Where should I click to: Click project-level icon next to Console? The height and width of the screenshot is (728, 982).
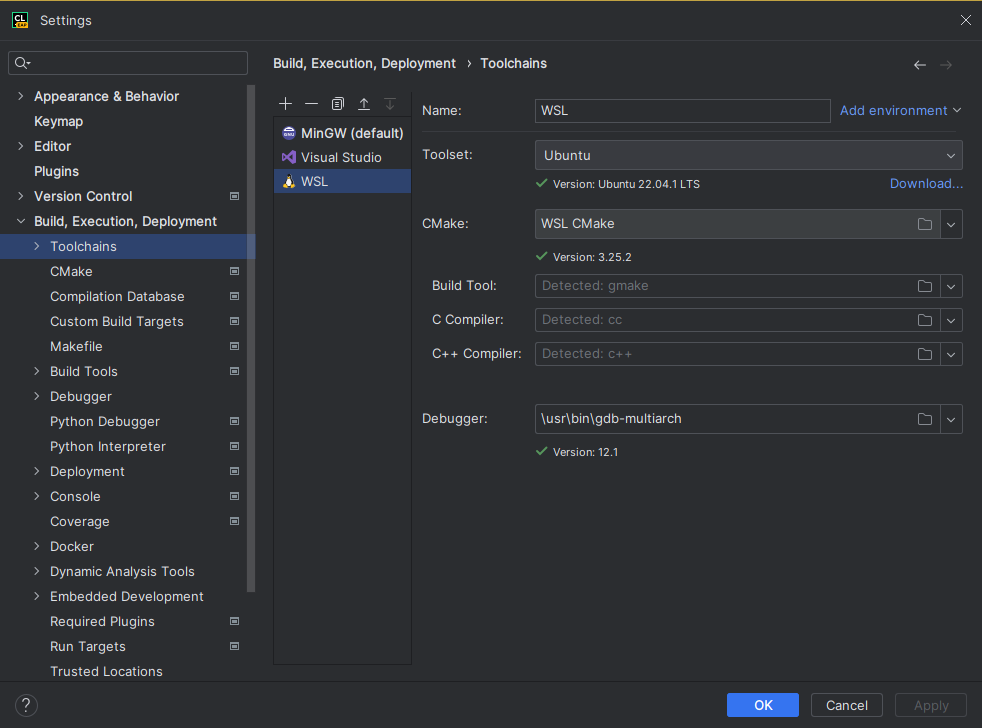pyautogui.click(x=234, y=496)
